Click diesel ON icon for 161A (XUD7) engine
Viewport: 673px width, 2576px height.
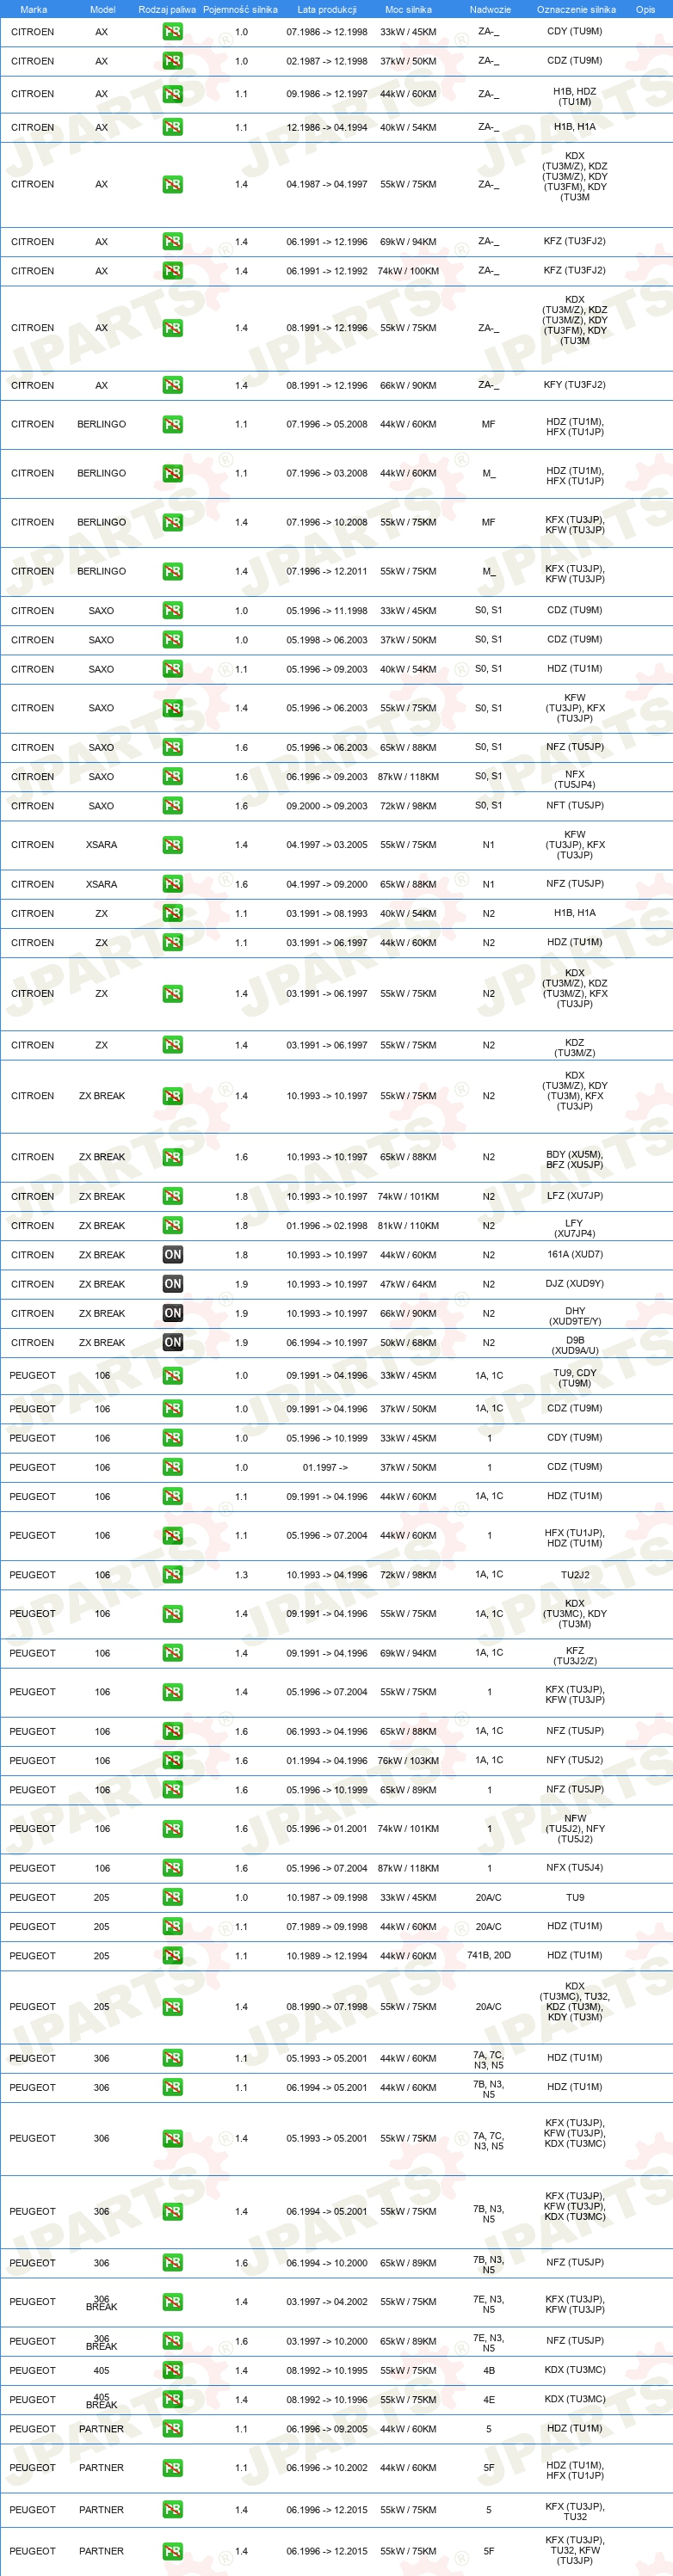click(x=173, y=1255)
